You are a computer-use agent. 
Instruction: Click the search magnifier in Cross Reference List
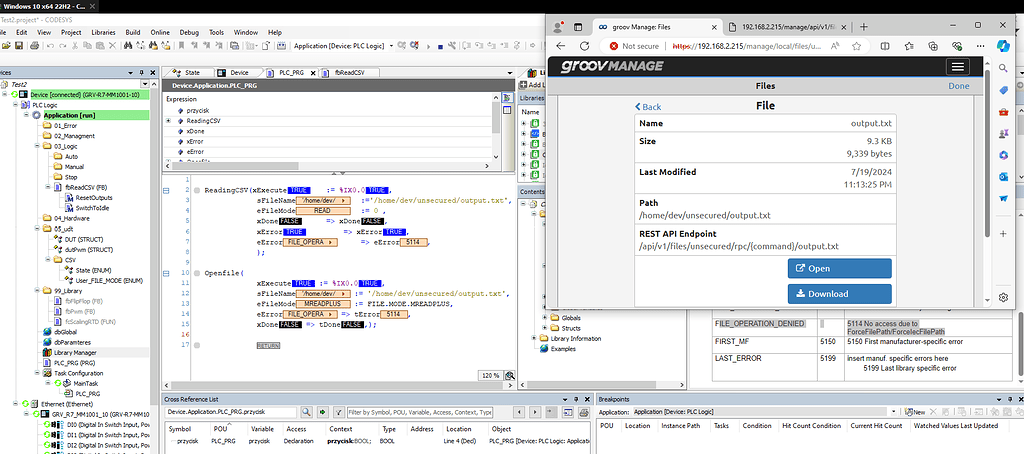(306, 412)
